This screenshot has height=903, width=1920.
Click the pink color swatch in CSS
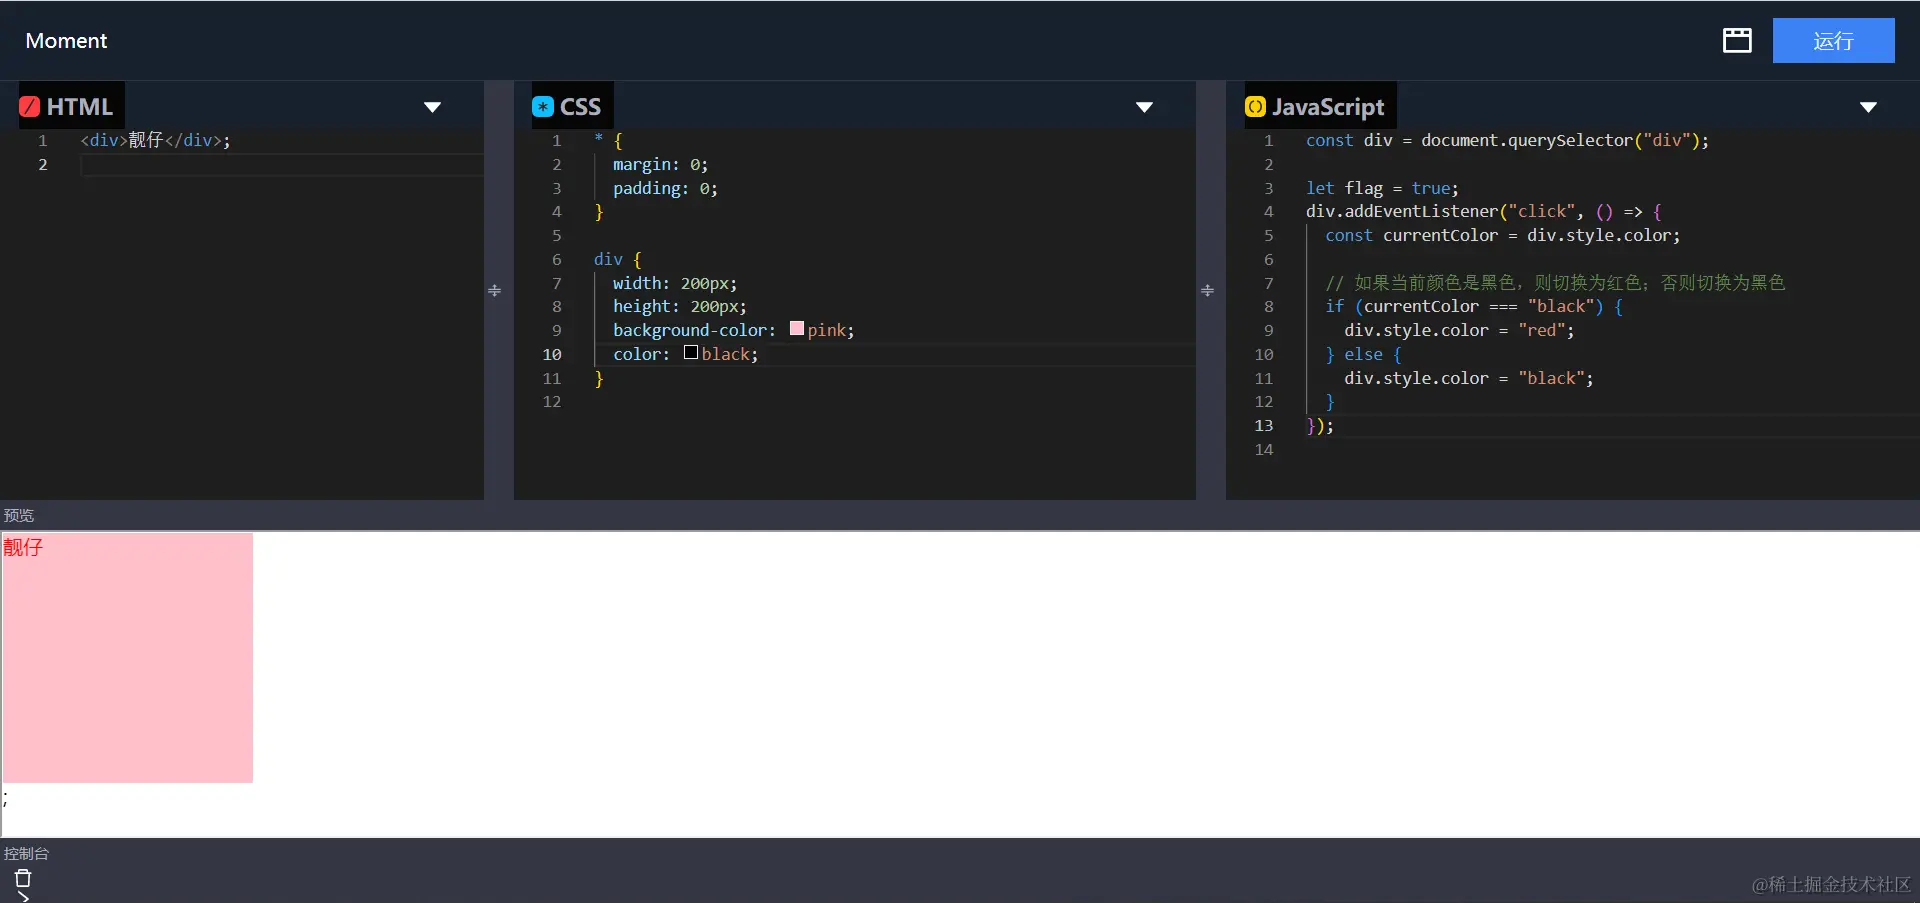pos(797,328)
